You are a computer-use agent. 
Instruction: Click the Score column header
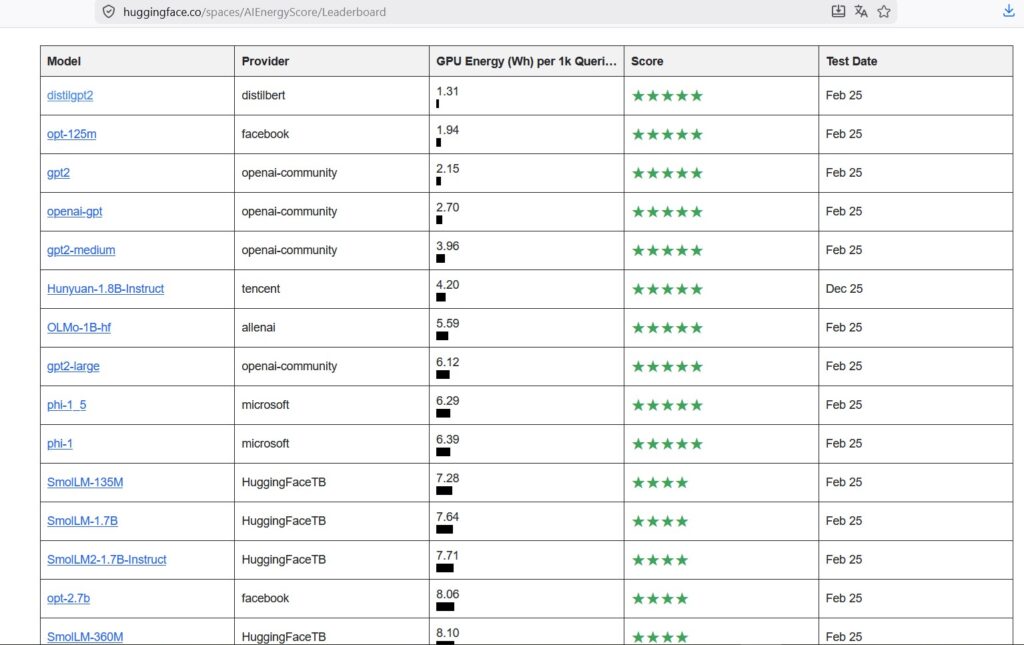[x=721, y=61]
